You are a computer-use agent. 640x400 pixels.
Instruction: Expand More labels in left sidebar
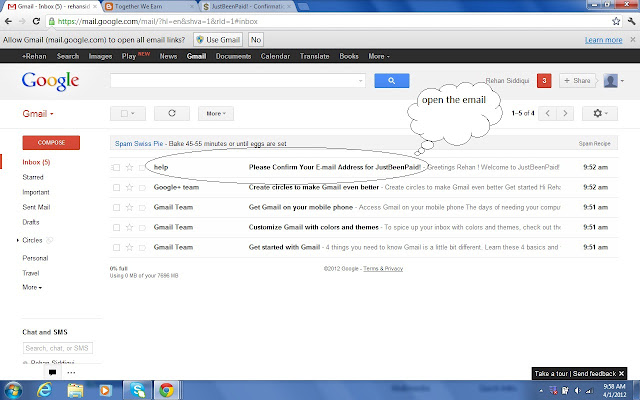[32, 287]
